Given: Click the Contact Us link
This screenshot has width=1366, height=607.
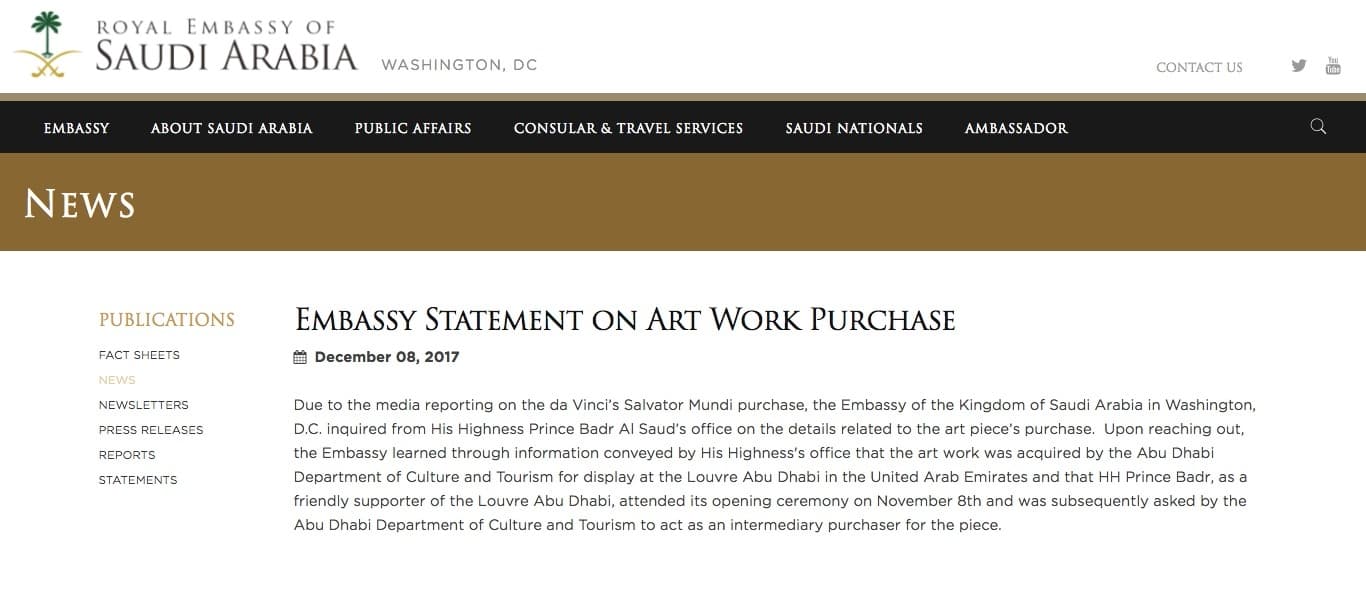Looking at the screenshot, I should [x=1199, y=68].
